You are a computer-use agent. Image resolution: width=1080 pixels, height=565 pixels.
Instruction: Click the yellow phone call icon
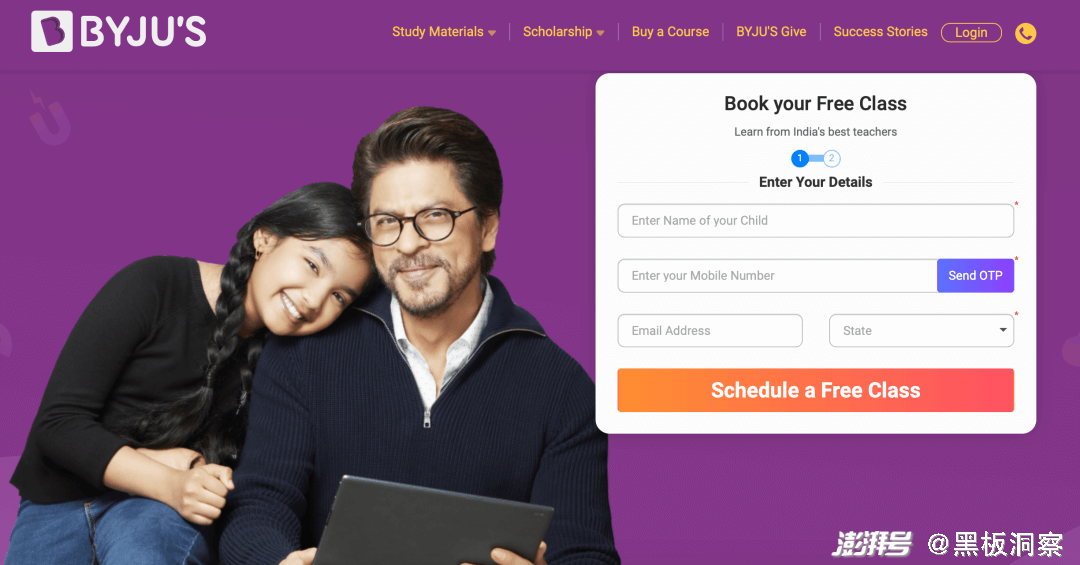(1025, 33)
